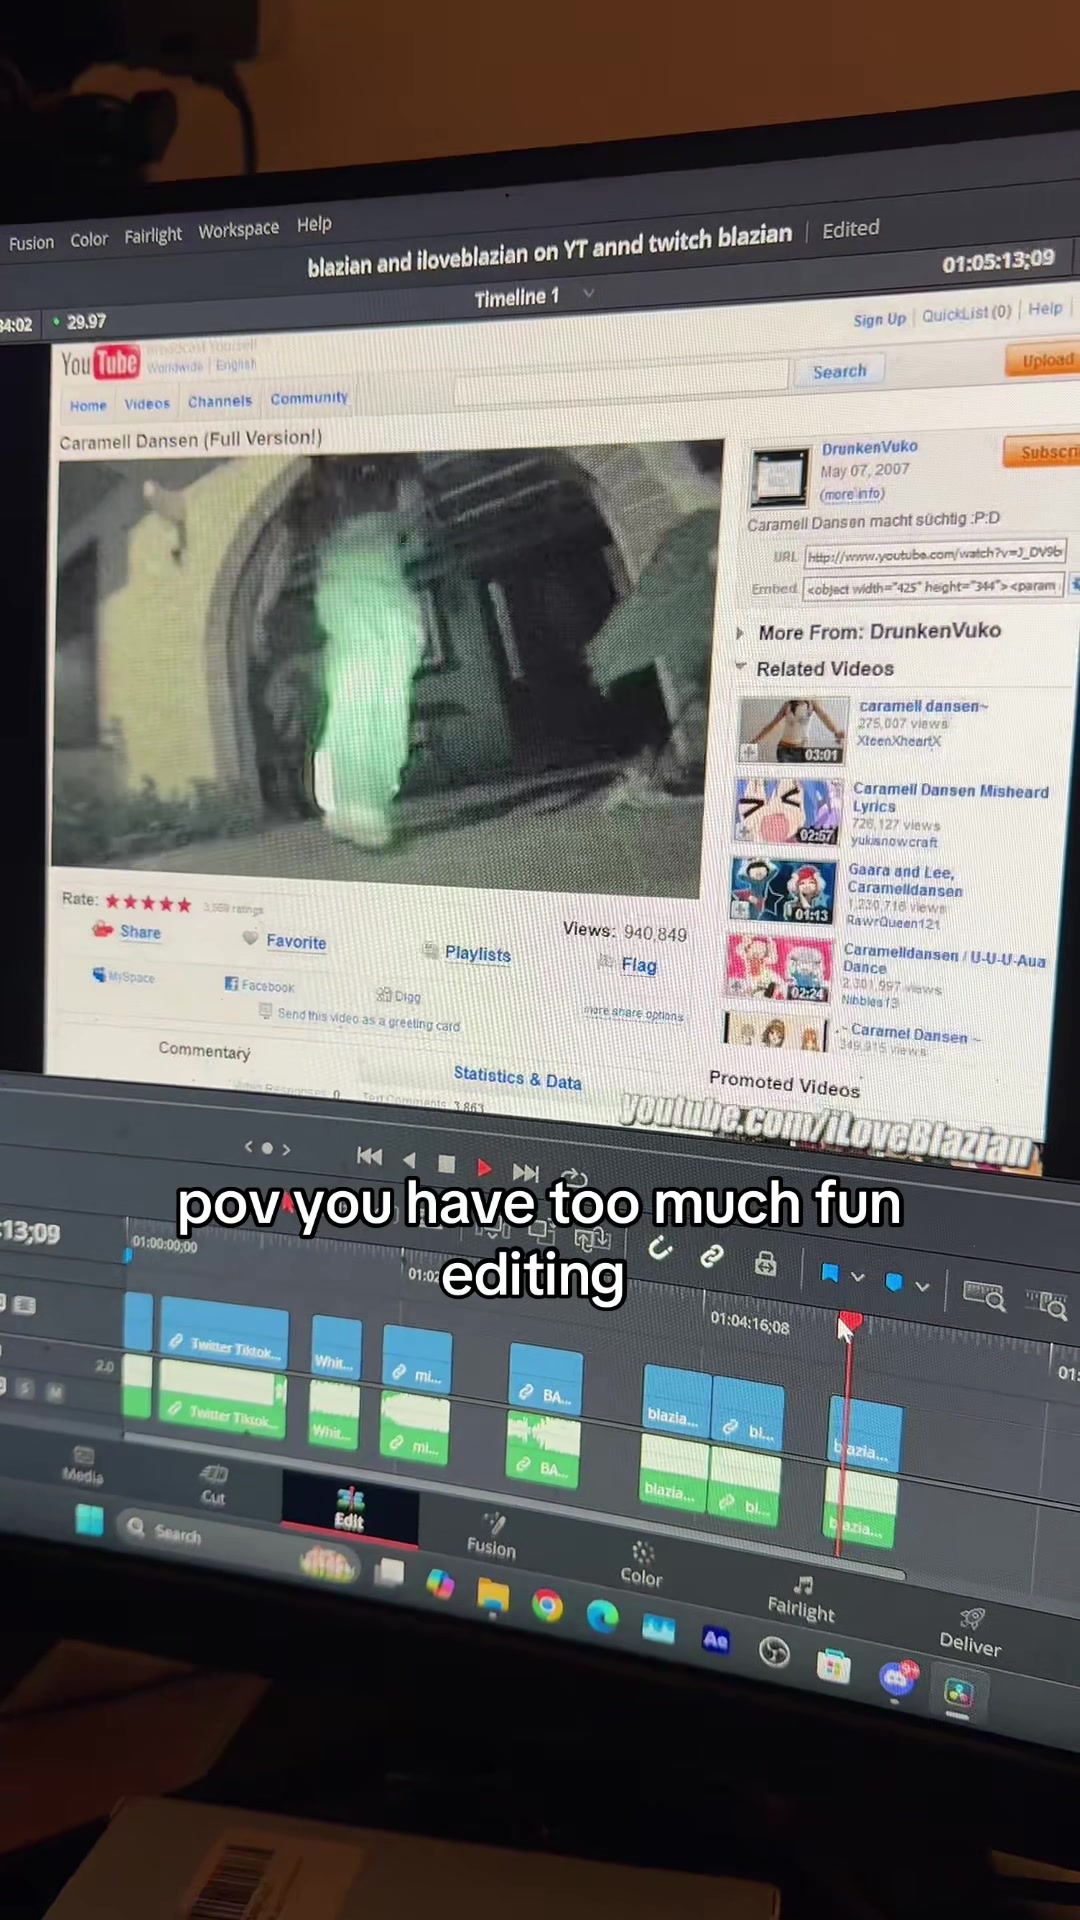Open After Effects from the taskbar
The width and height of the screenshot is (1080, 1920).
[715, 1639]
